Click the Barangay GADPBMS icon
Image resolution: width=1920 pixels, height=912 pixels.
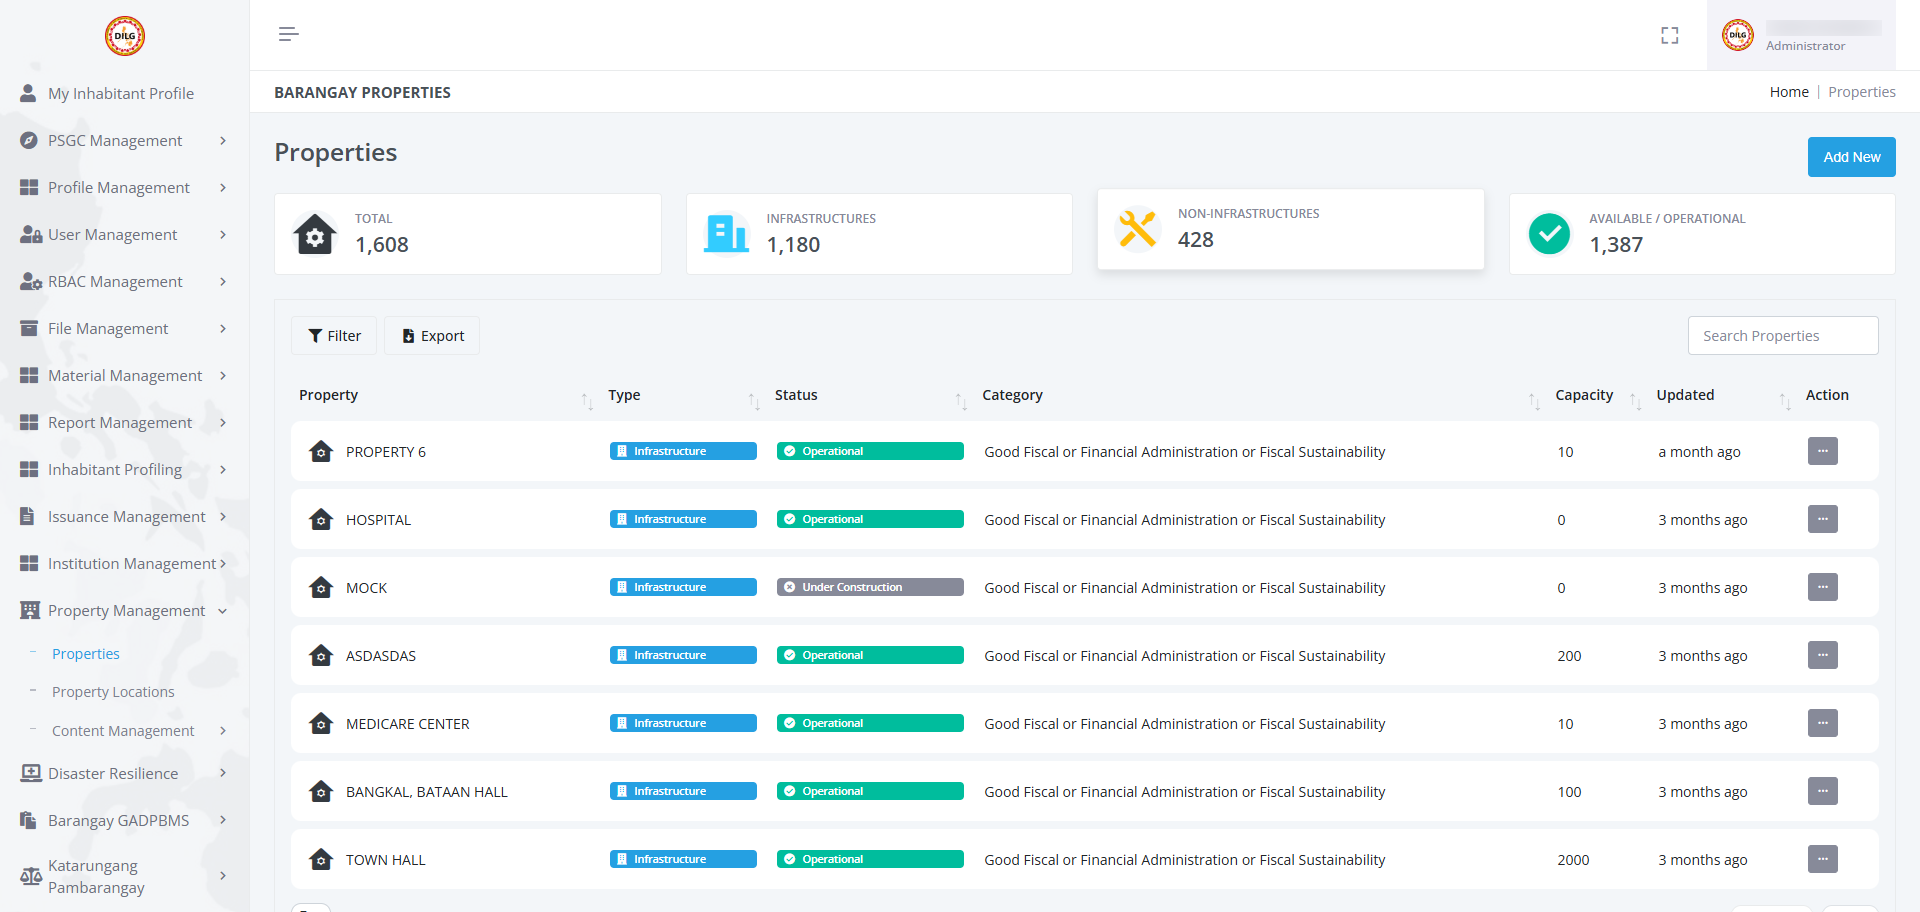[x=28, y=820]
